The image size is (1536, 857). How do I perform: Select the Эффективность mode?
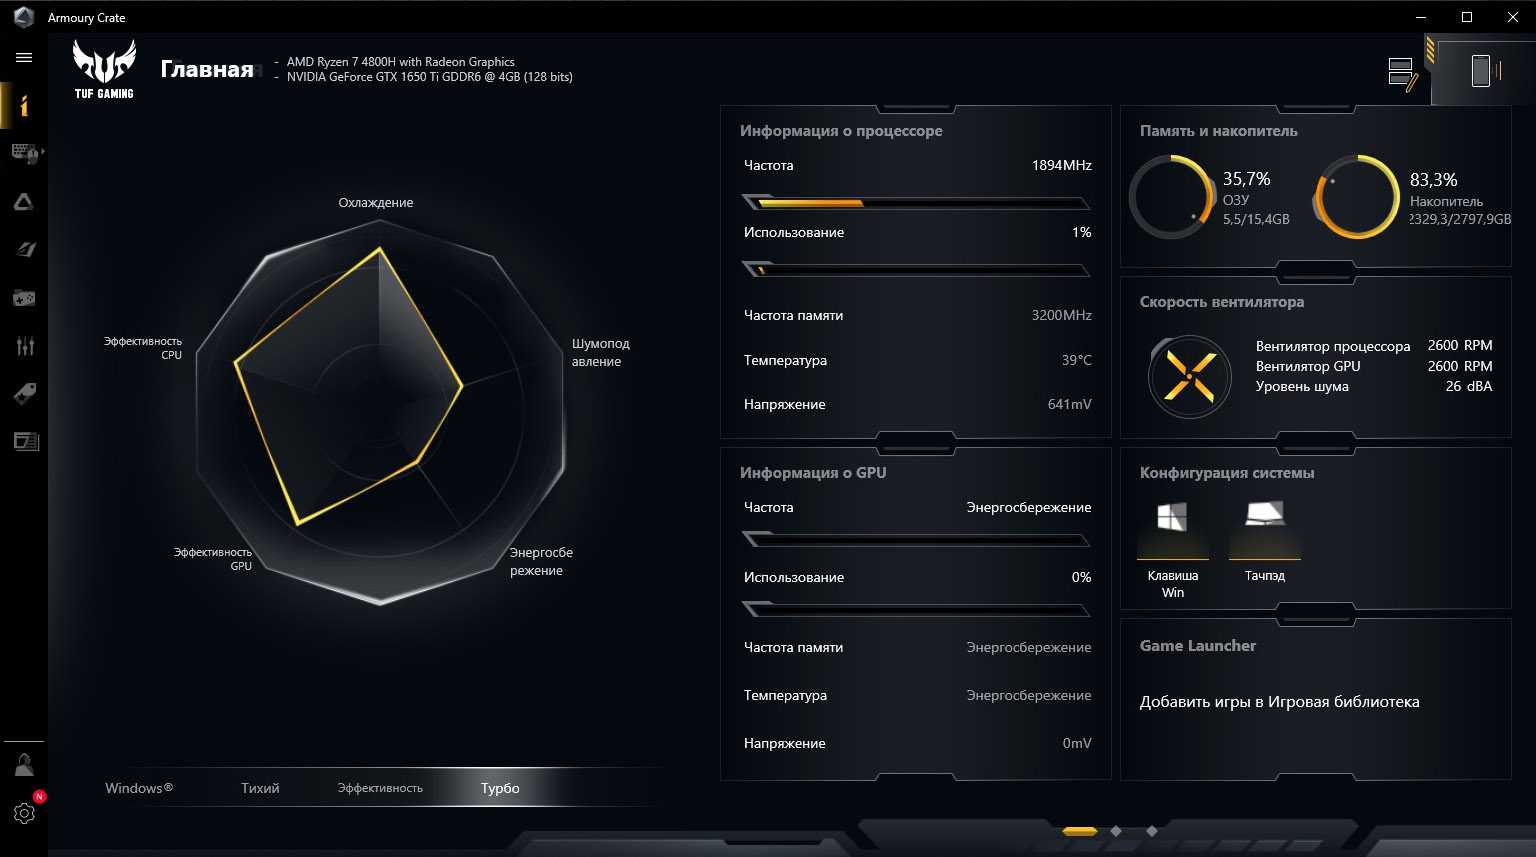click(380, 788)
